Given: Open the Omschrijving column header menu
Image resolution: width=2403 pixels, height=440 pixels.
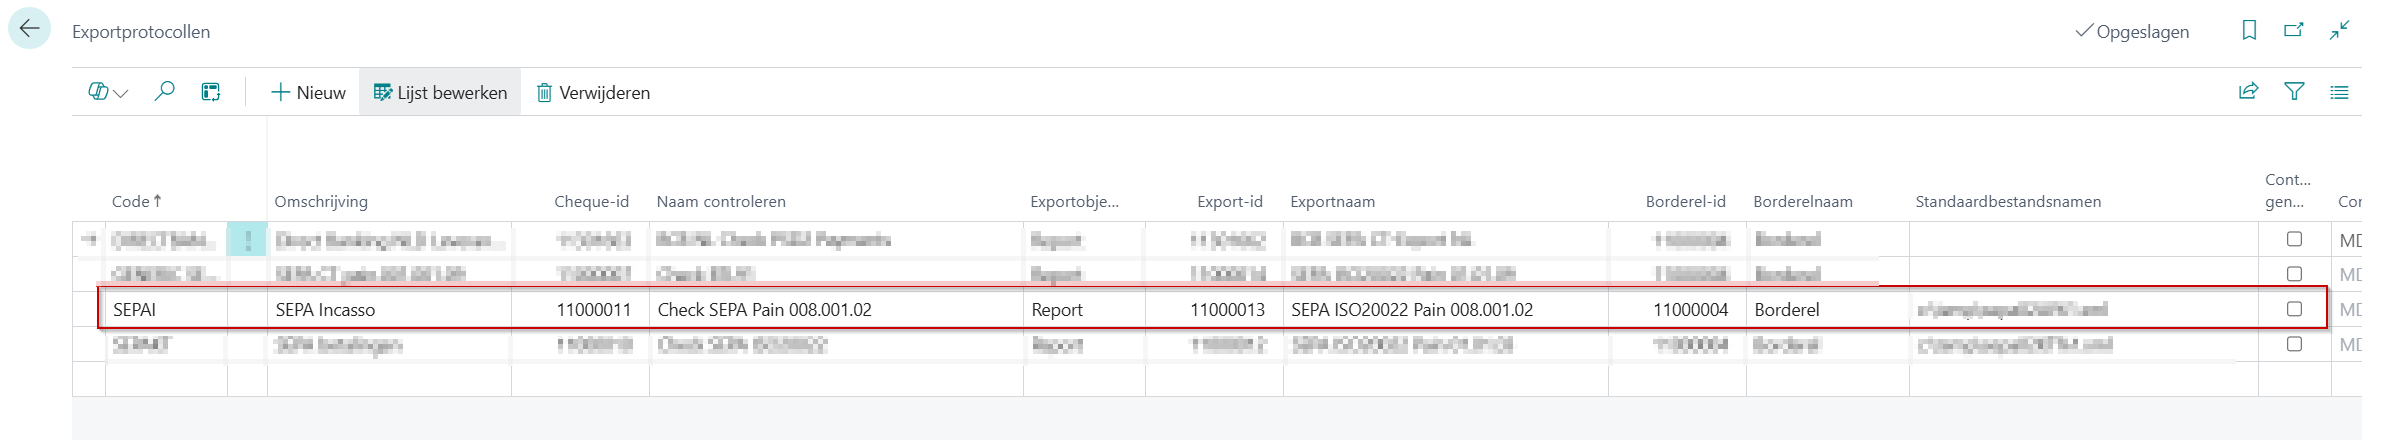Looking at the screenshot, I should pyautogui.click(x=321, y=201).
